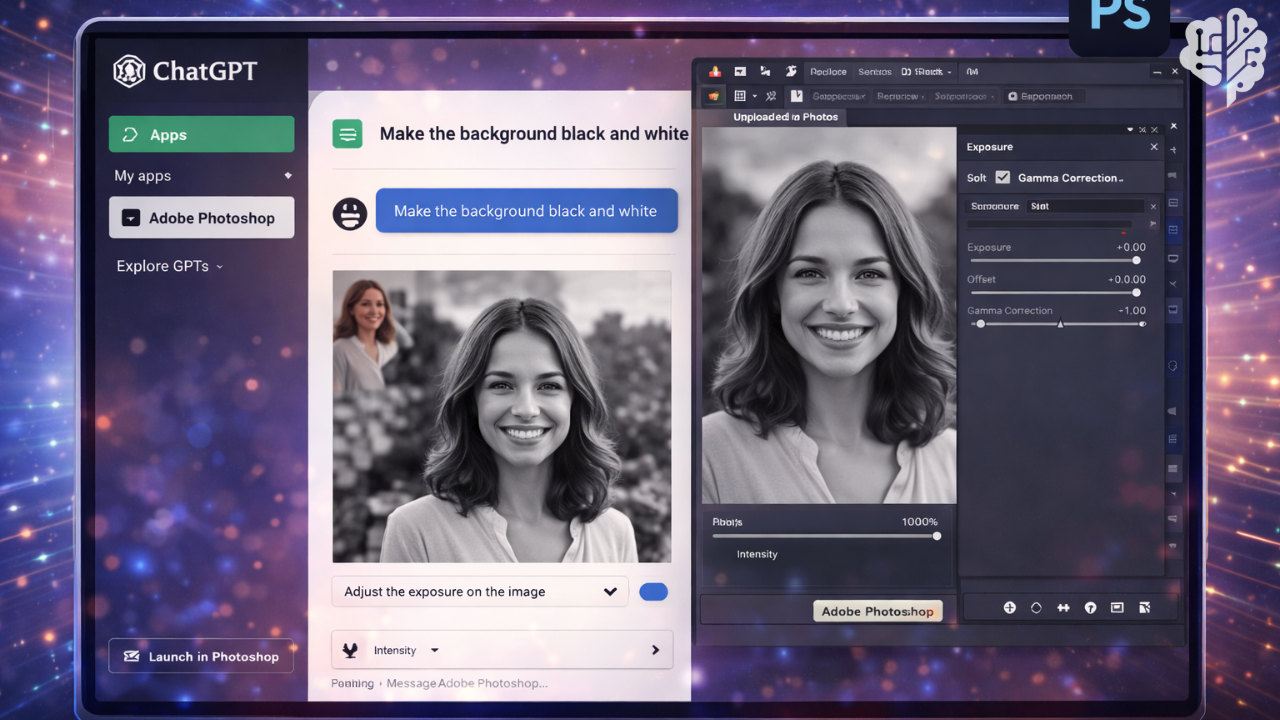Select Adobe Photoshop in My apps
This screenshot has height=720, width=1280.
click(201, 218)
